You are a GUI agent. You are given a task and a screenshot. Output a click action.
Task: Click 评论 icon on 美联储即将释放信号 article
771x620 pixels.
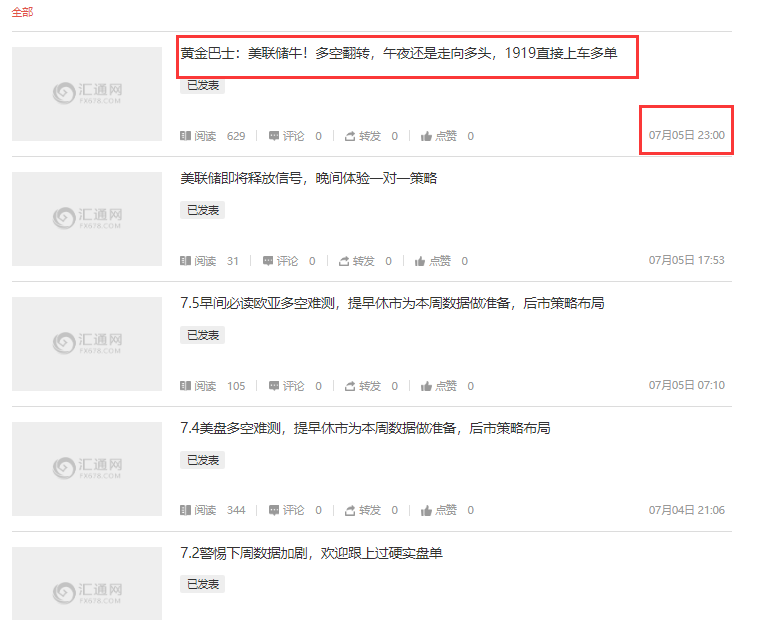point(268,261)
